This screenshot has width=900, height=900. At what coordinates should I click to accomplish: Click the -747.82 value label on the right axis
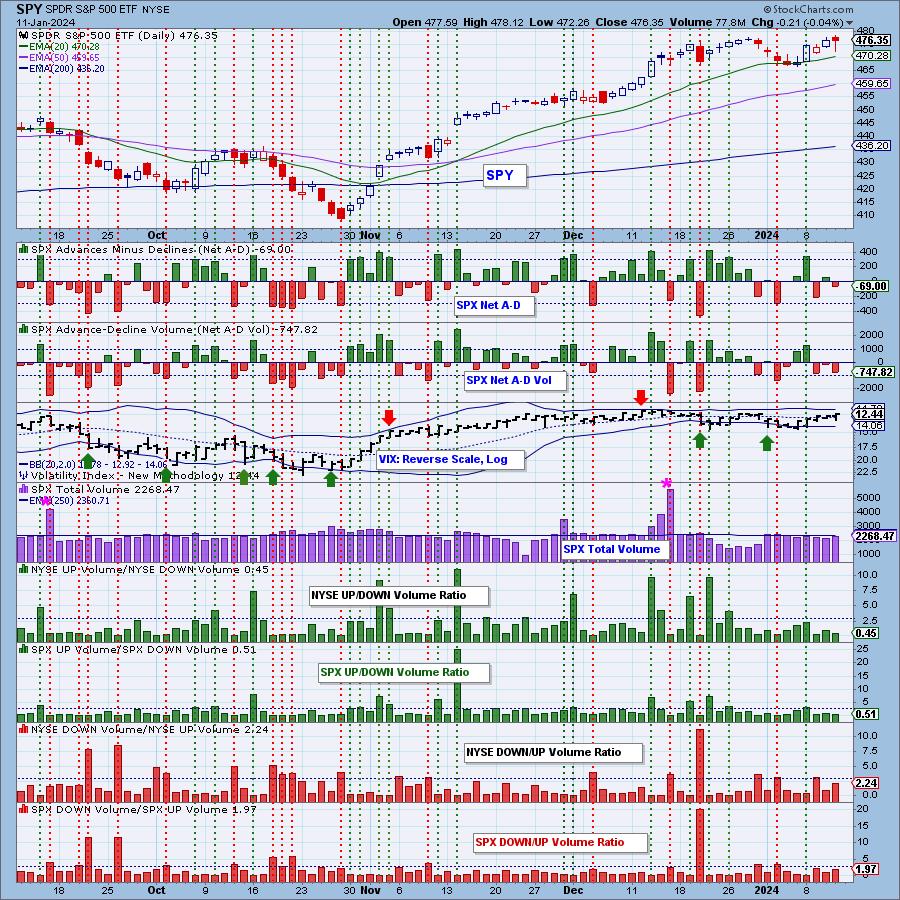pos(872,372)
